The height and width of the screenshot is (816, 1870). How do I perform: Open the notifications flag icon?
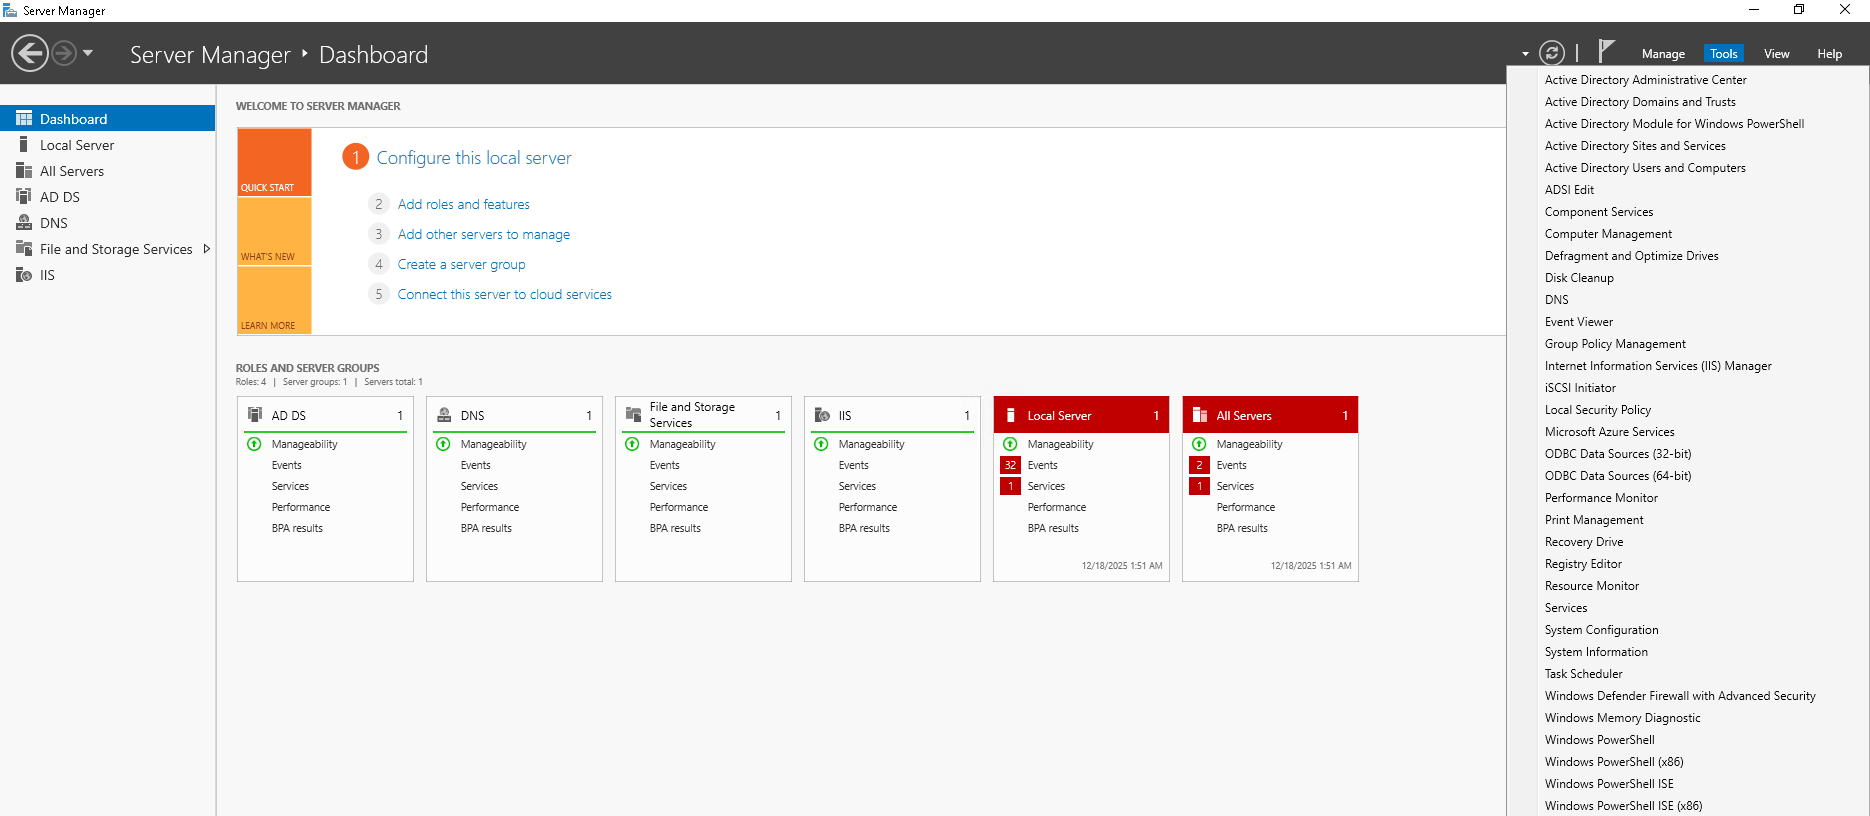pos(1606,51)
